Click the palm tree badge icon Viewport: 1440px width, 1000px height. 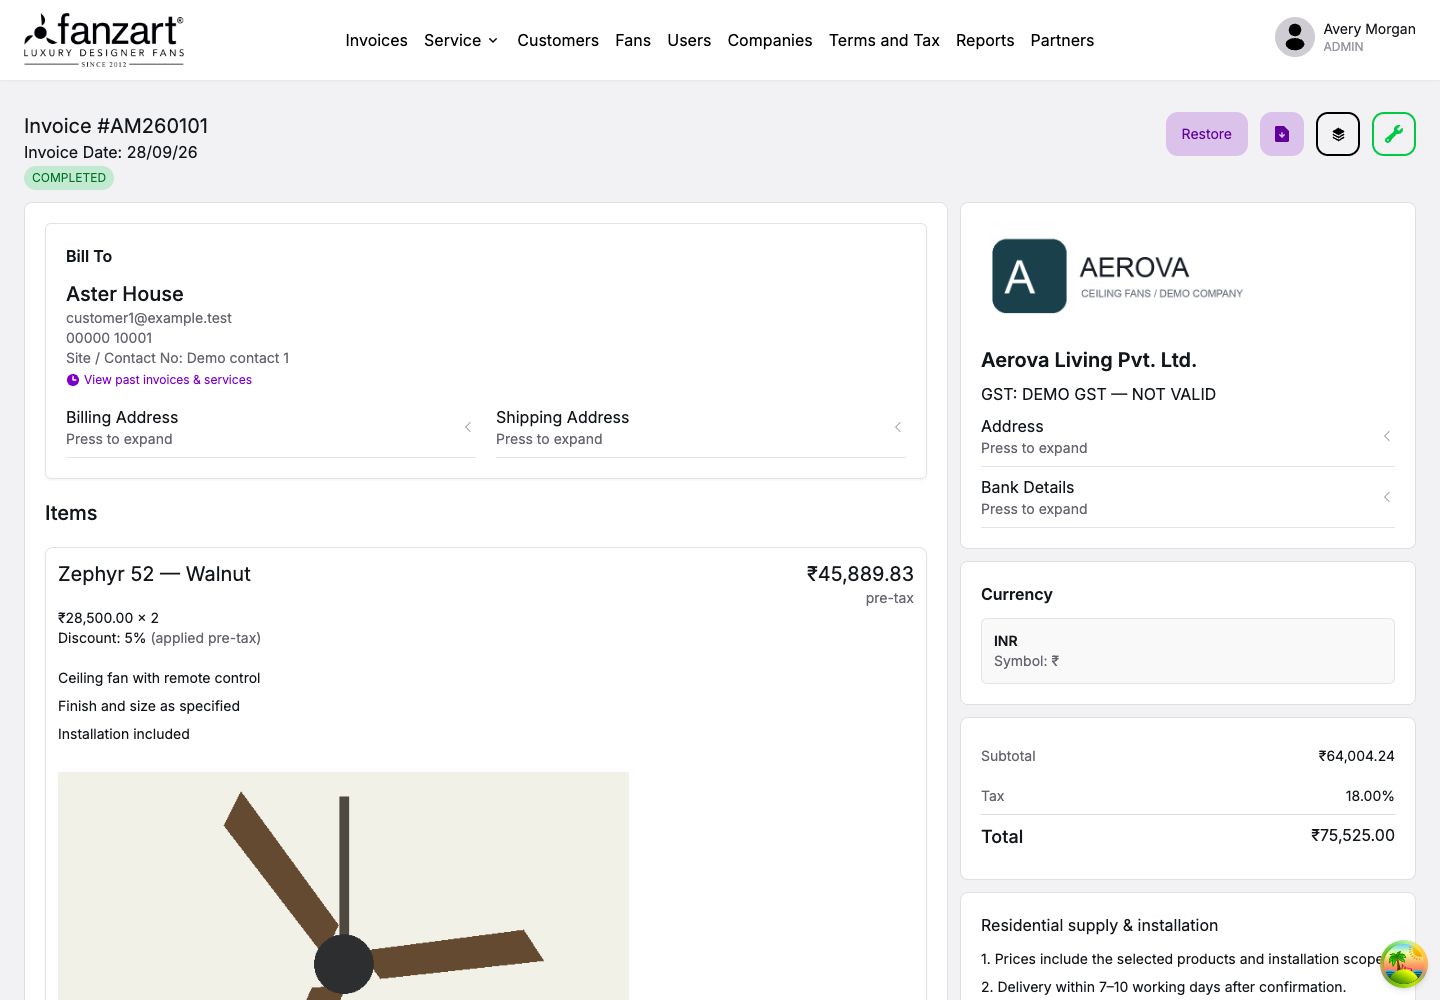coord(1404,964)
